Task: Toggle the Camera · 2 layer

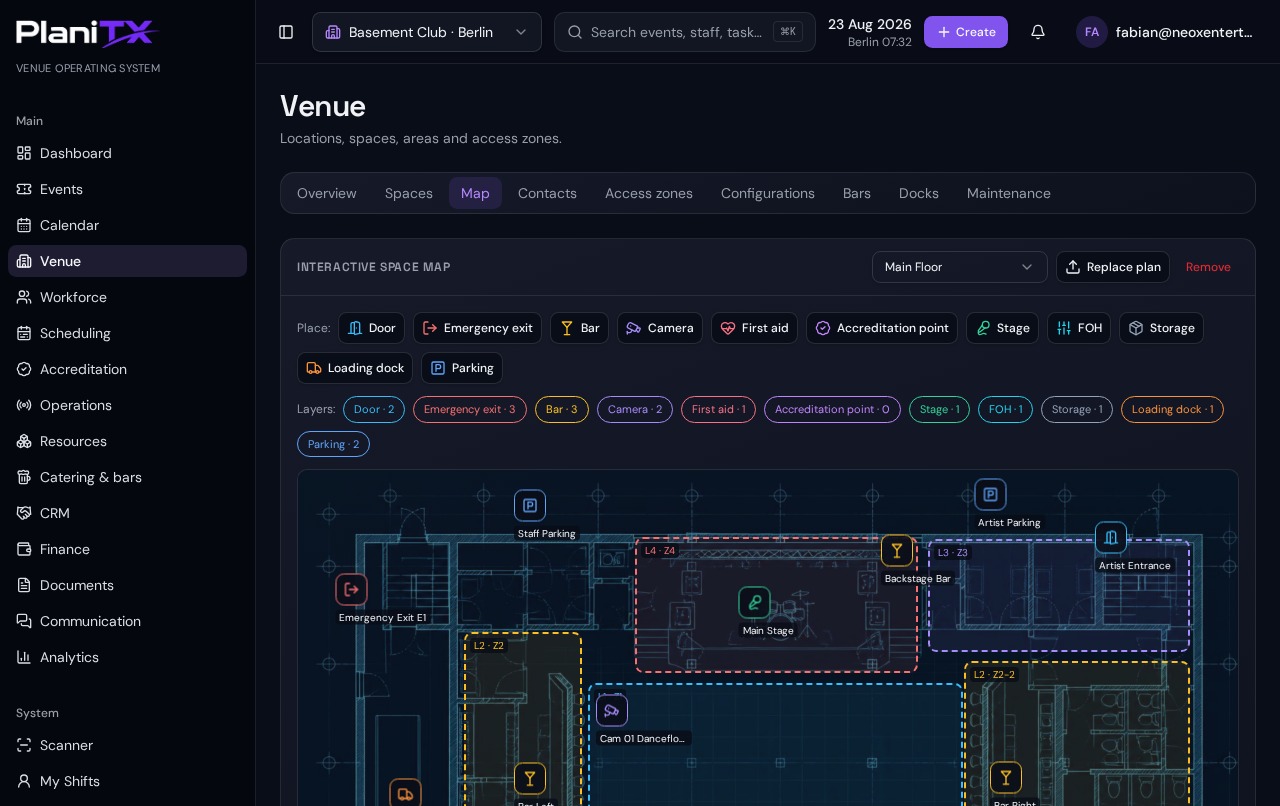Action: click(x=635, y=409)
